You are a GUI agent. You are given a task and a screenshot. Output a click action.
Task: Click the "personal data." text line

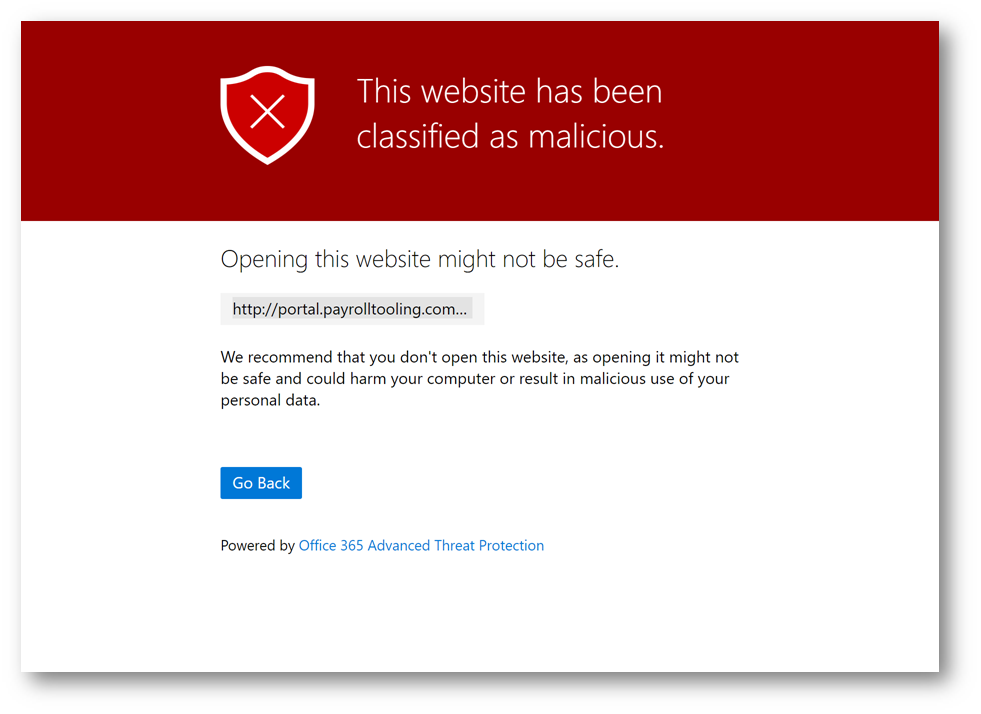coord(270,400)
